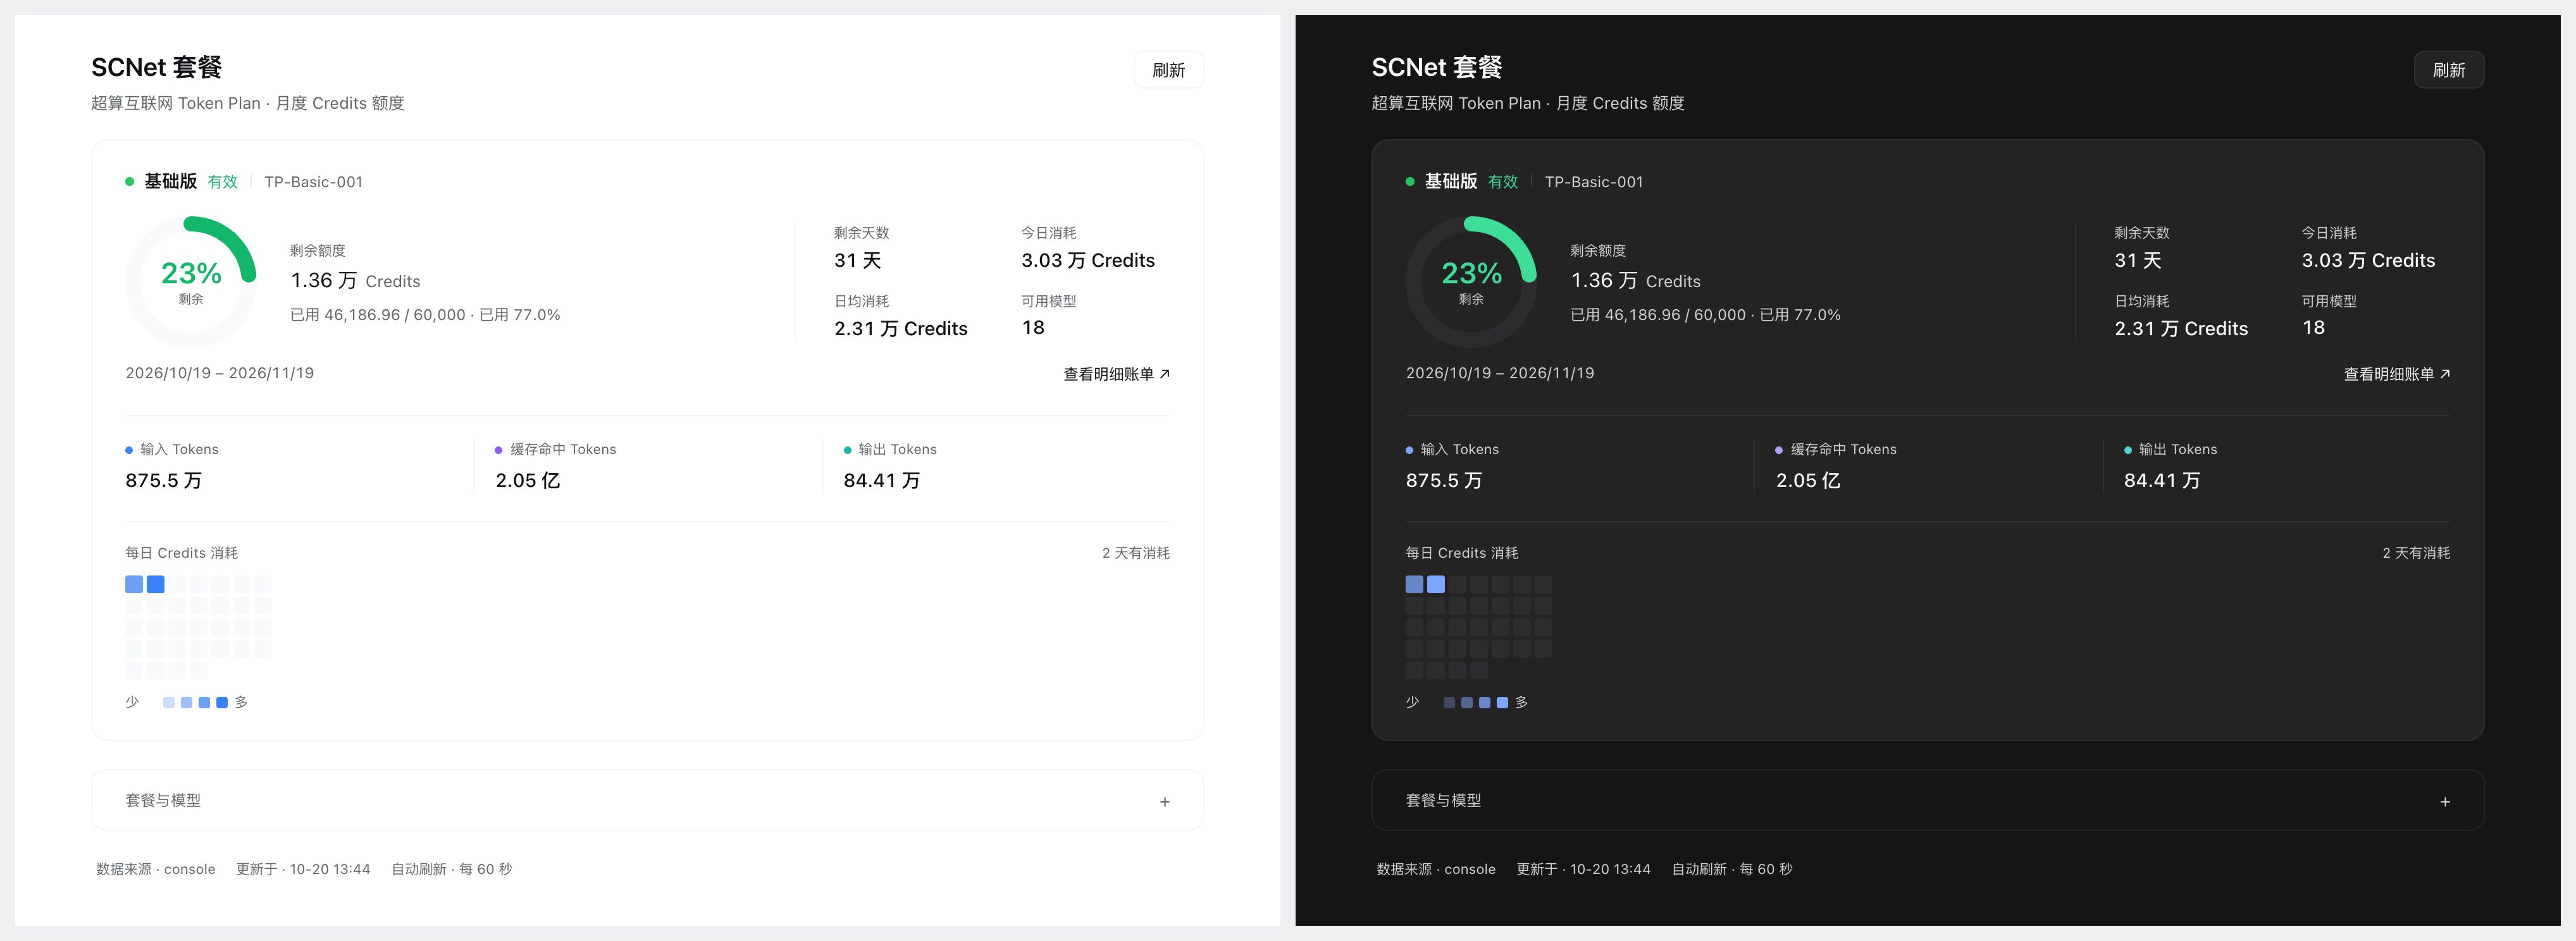Click TP-Basic-001 plan ID in dark panel
This screenshot has width=2576, height=941.
pyautogui.click(x=1594, y=182)
